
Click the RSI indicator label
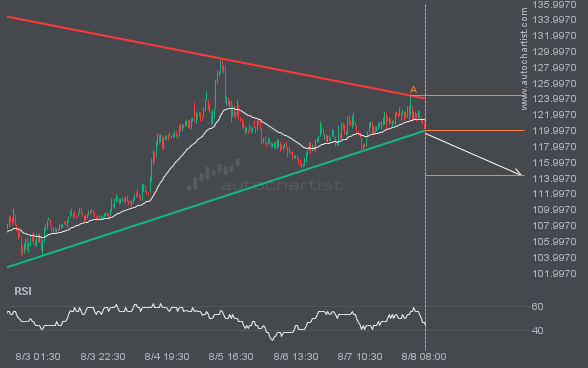coord(23,291)
